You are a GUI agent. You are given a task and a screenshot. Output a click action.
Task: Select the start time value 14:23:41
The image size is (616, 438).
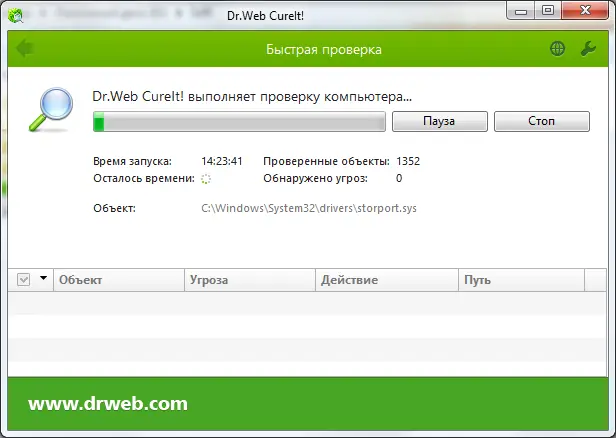point(222,161)
